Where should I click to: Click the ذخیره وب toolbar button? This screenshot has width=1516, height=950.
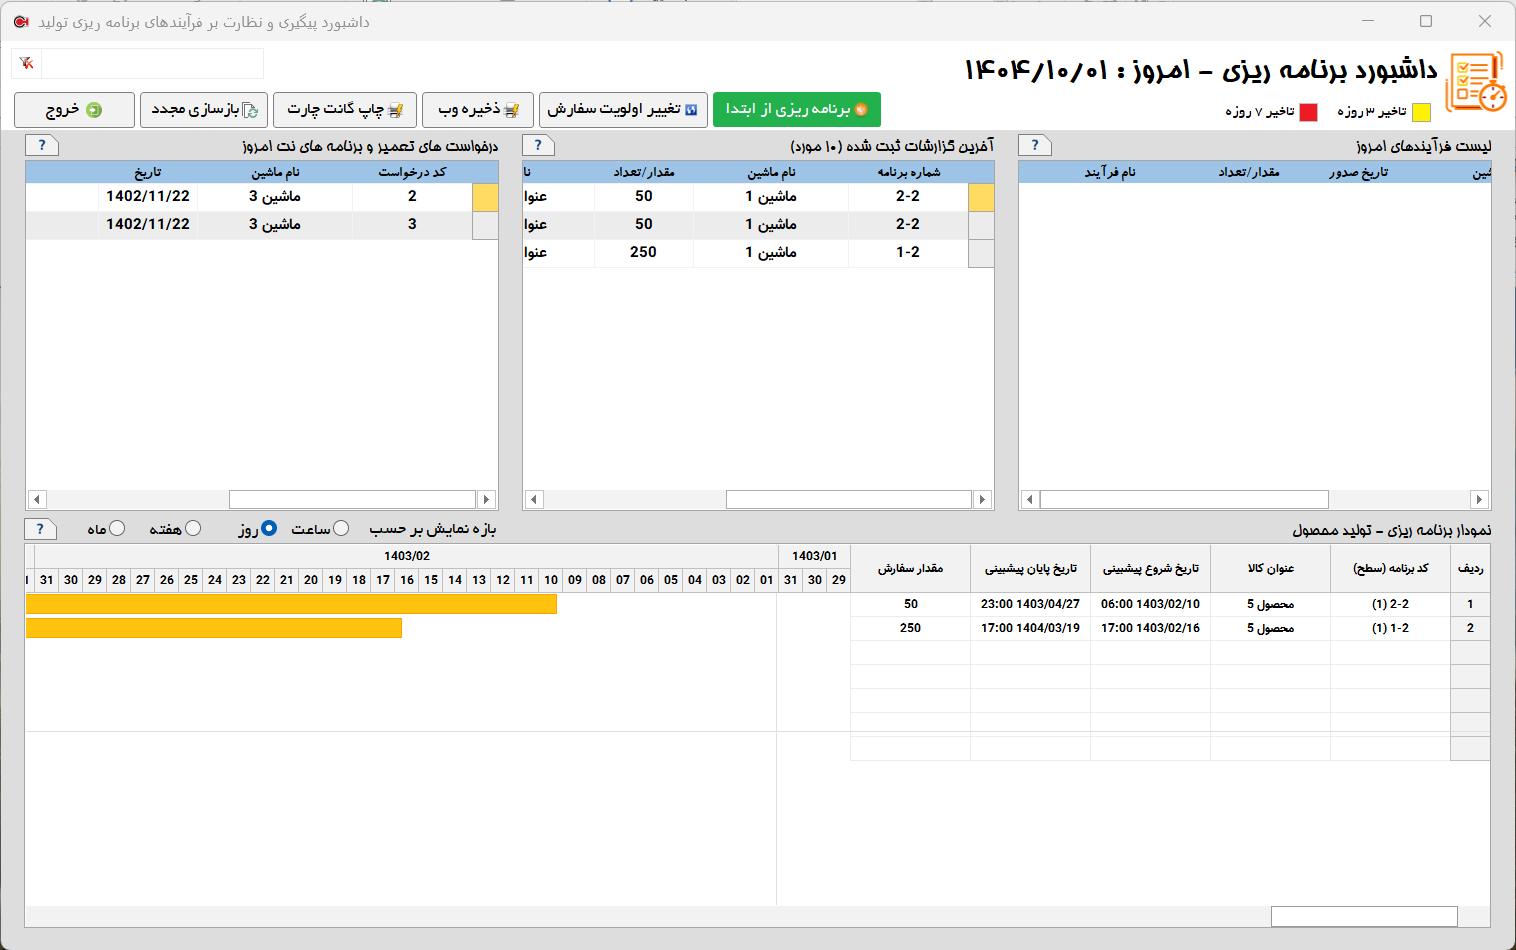point(478,109)
